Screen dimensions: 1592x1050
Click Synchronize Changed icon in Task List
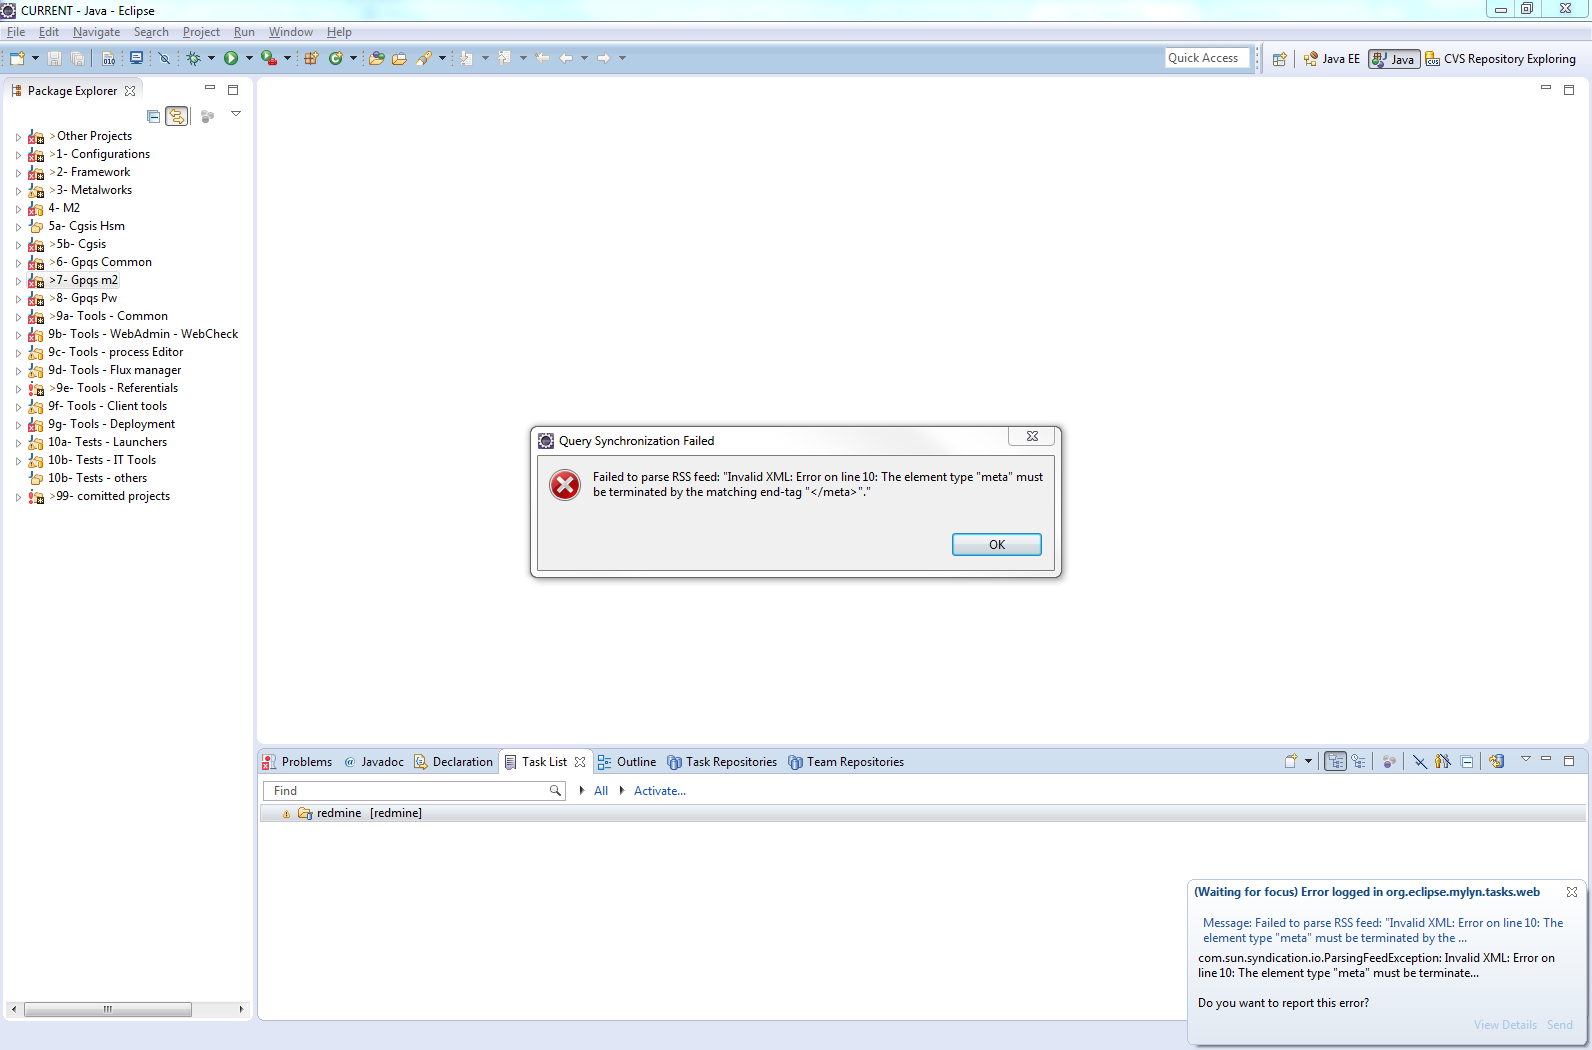point(1496,761)
